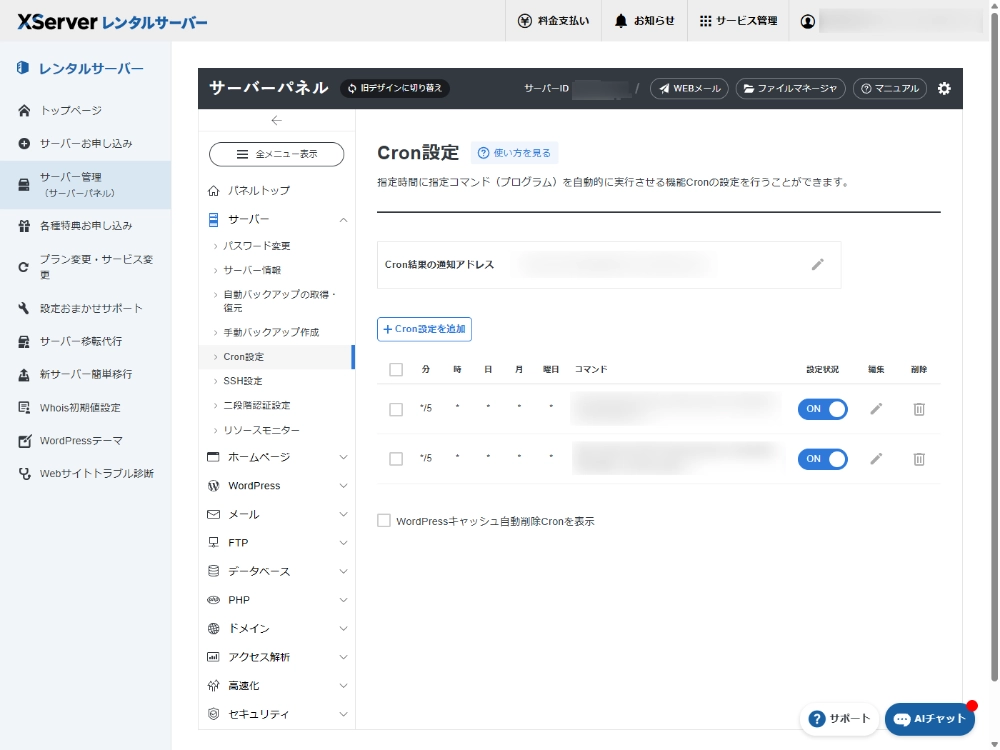
Task: Turn off the first Cron job ON switch
Action: point(822,409)
